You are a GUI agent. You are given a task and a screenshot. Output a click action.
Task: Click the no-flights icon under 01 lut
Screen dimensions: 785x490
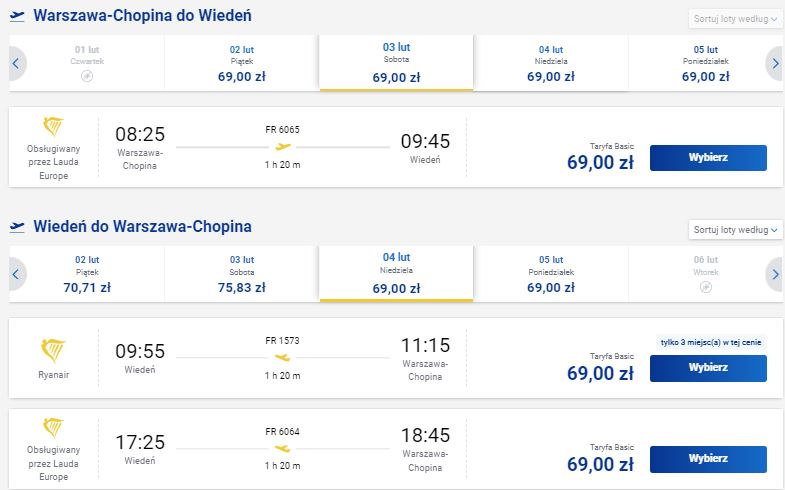pyautogui.click(x=87, y=76)
